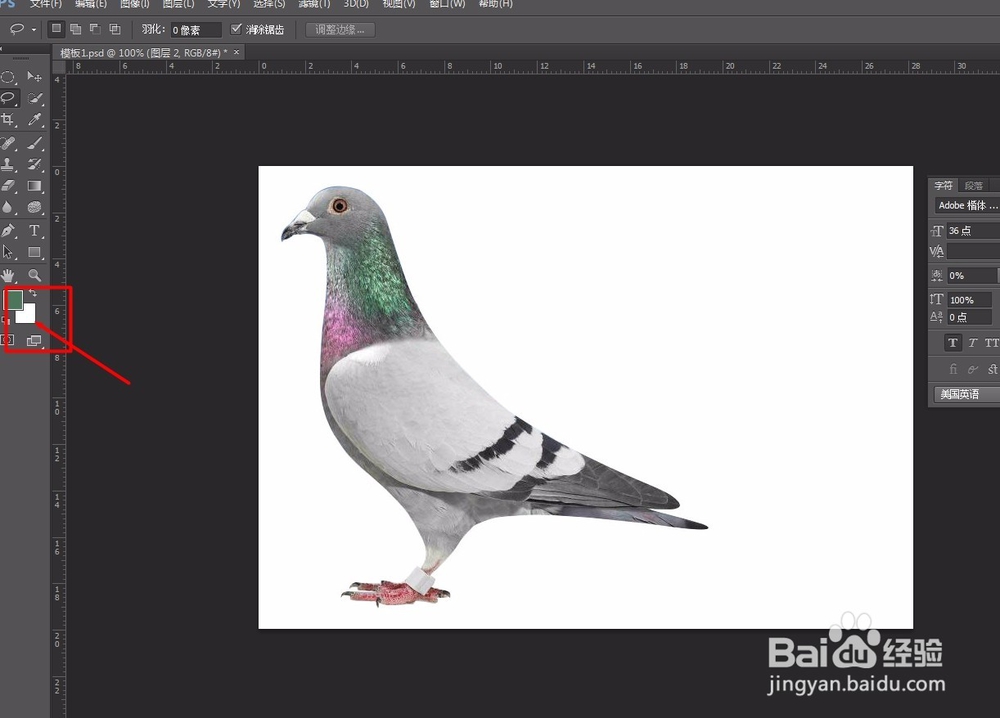The height and width of the screenshot is (718, 1000).
Task: Open the File (文件) menu
Action: tap(46, 4)
